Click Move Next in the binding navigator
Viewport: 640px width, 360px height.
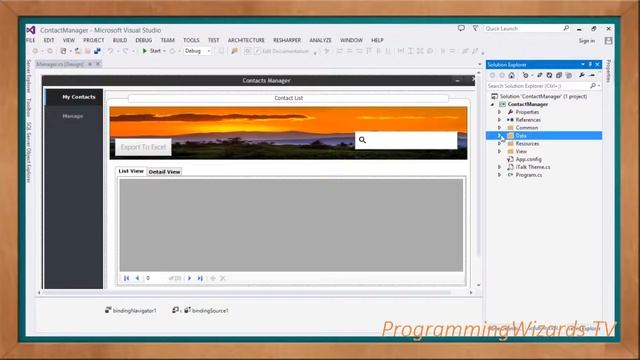(x=189, y=278)
